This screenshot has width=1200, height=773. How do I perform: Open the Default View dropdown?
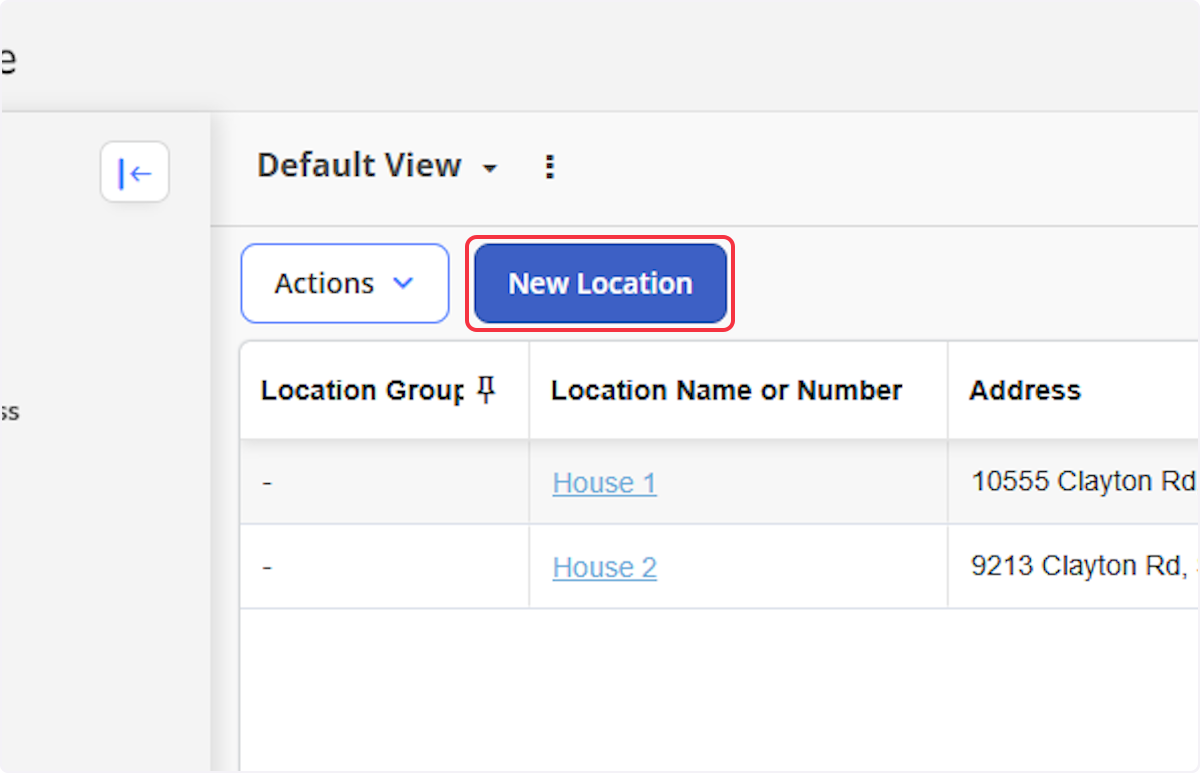point(377,166)
